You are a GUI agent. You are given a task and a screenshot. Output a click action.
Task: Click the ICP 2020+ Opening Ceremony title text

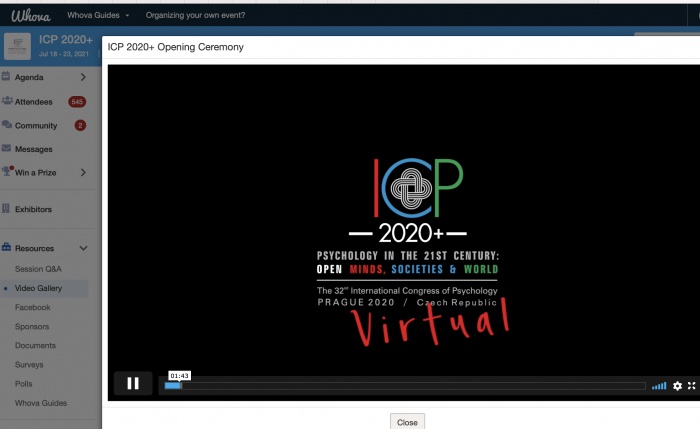(x=175, y=47)
